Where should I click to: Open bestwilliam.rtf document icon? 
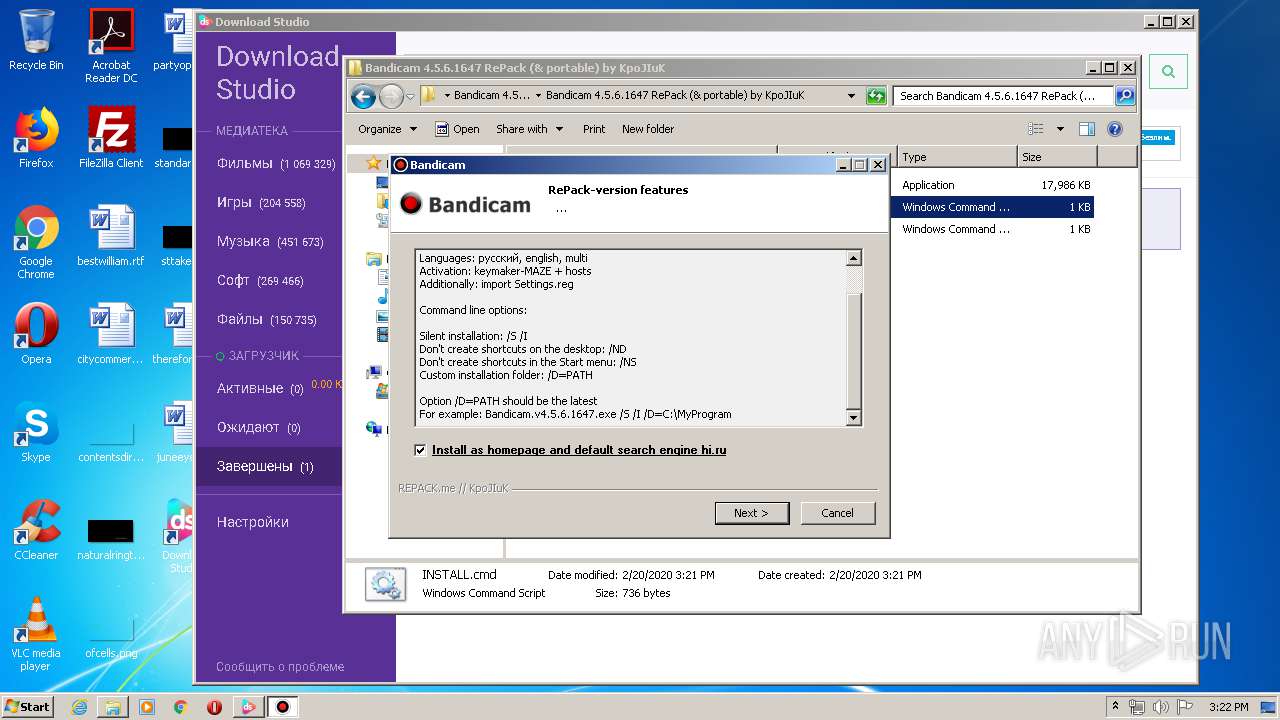coord(111,235)
